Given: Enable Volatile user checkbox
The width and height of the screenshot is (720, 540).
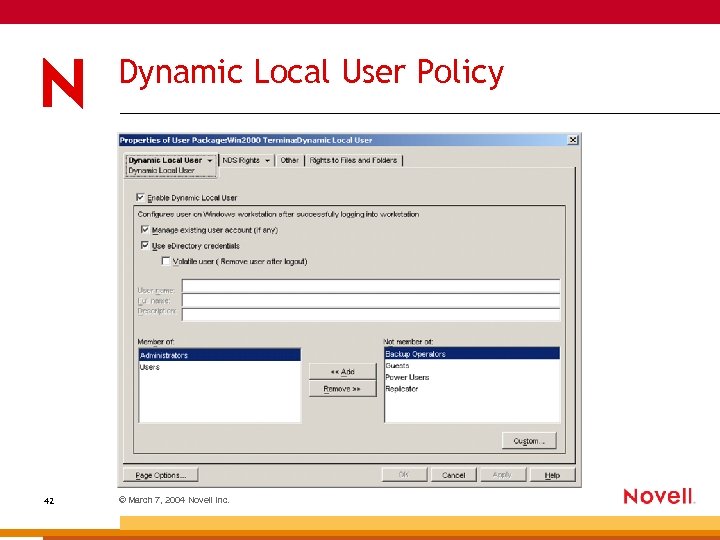Looking at the screenshot, I should [166, 261].
